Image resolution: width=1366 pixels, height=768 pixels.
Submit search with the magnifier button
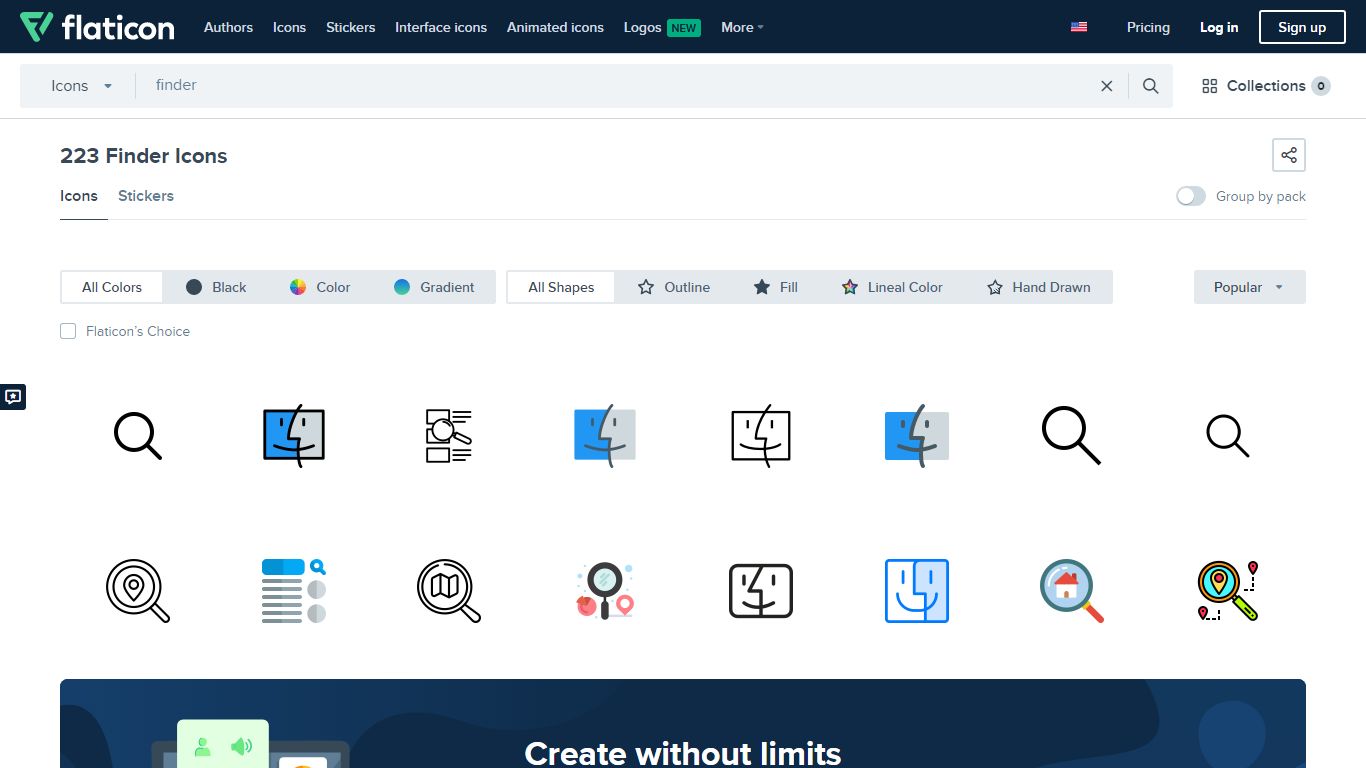1151,86
